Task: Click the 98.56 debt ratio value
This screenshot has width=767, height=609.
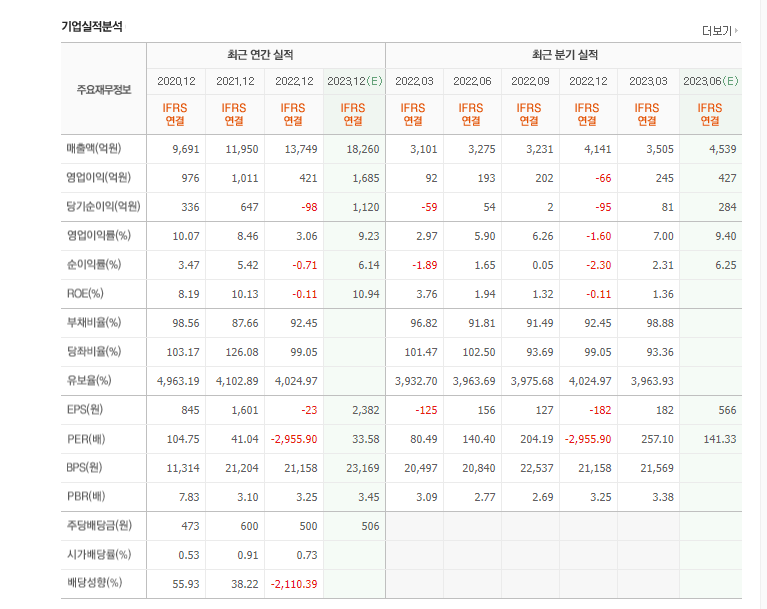Action: click(x=186, y=323)
